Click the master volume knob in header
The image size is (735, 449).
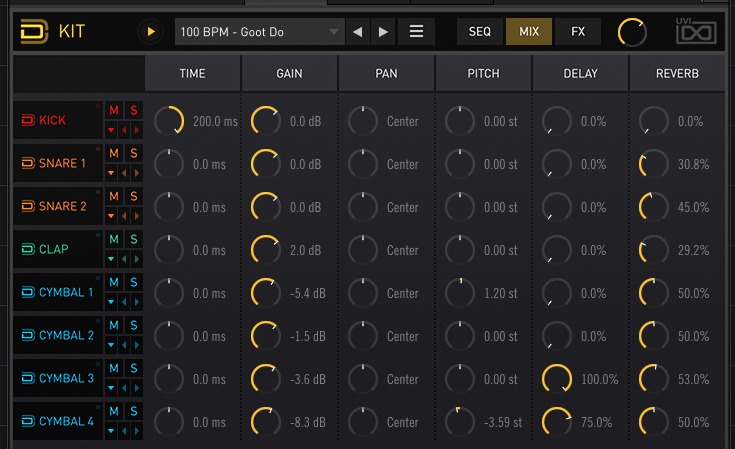(632, 32)
